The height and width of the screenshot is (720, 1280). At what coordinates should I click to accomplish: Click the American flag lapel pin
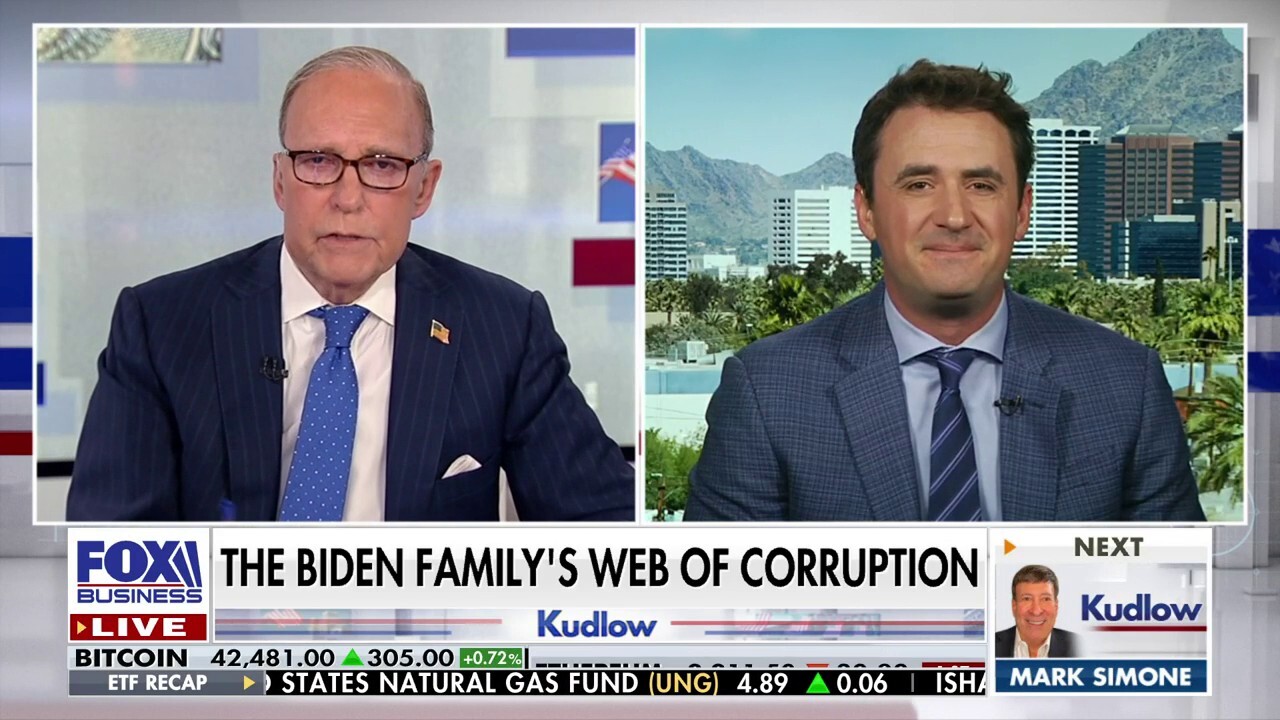coord(440,332)
